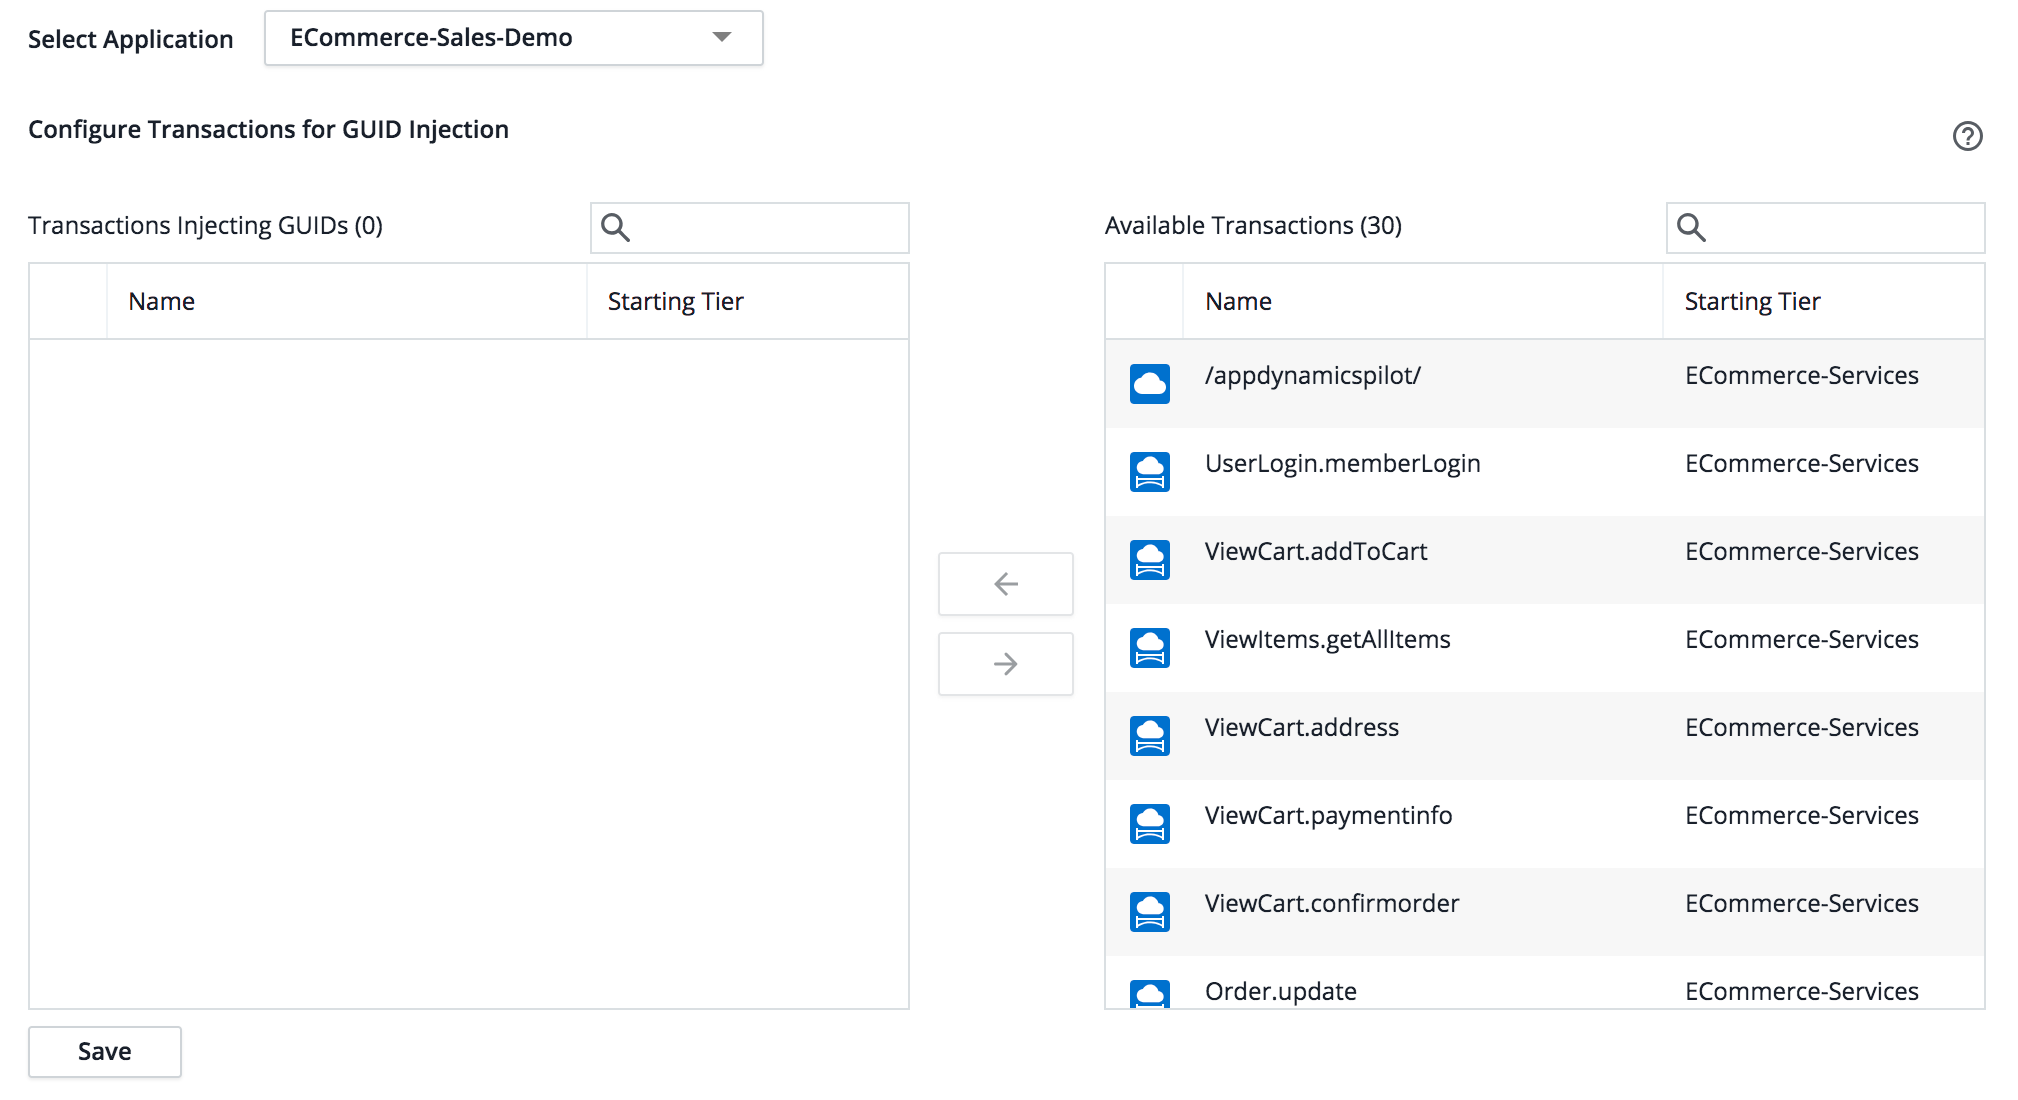The image size is (2018, 1100).
Task: Click ECommerce-Services tier for ViewCart.addToCart
Action: [x=1801, y=552]
